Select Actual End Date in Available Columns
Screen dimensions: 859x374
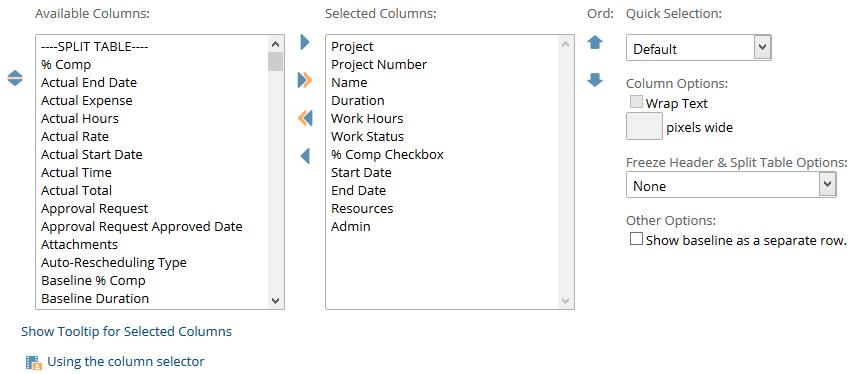(89, 83)
